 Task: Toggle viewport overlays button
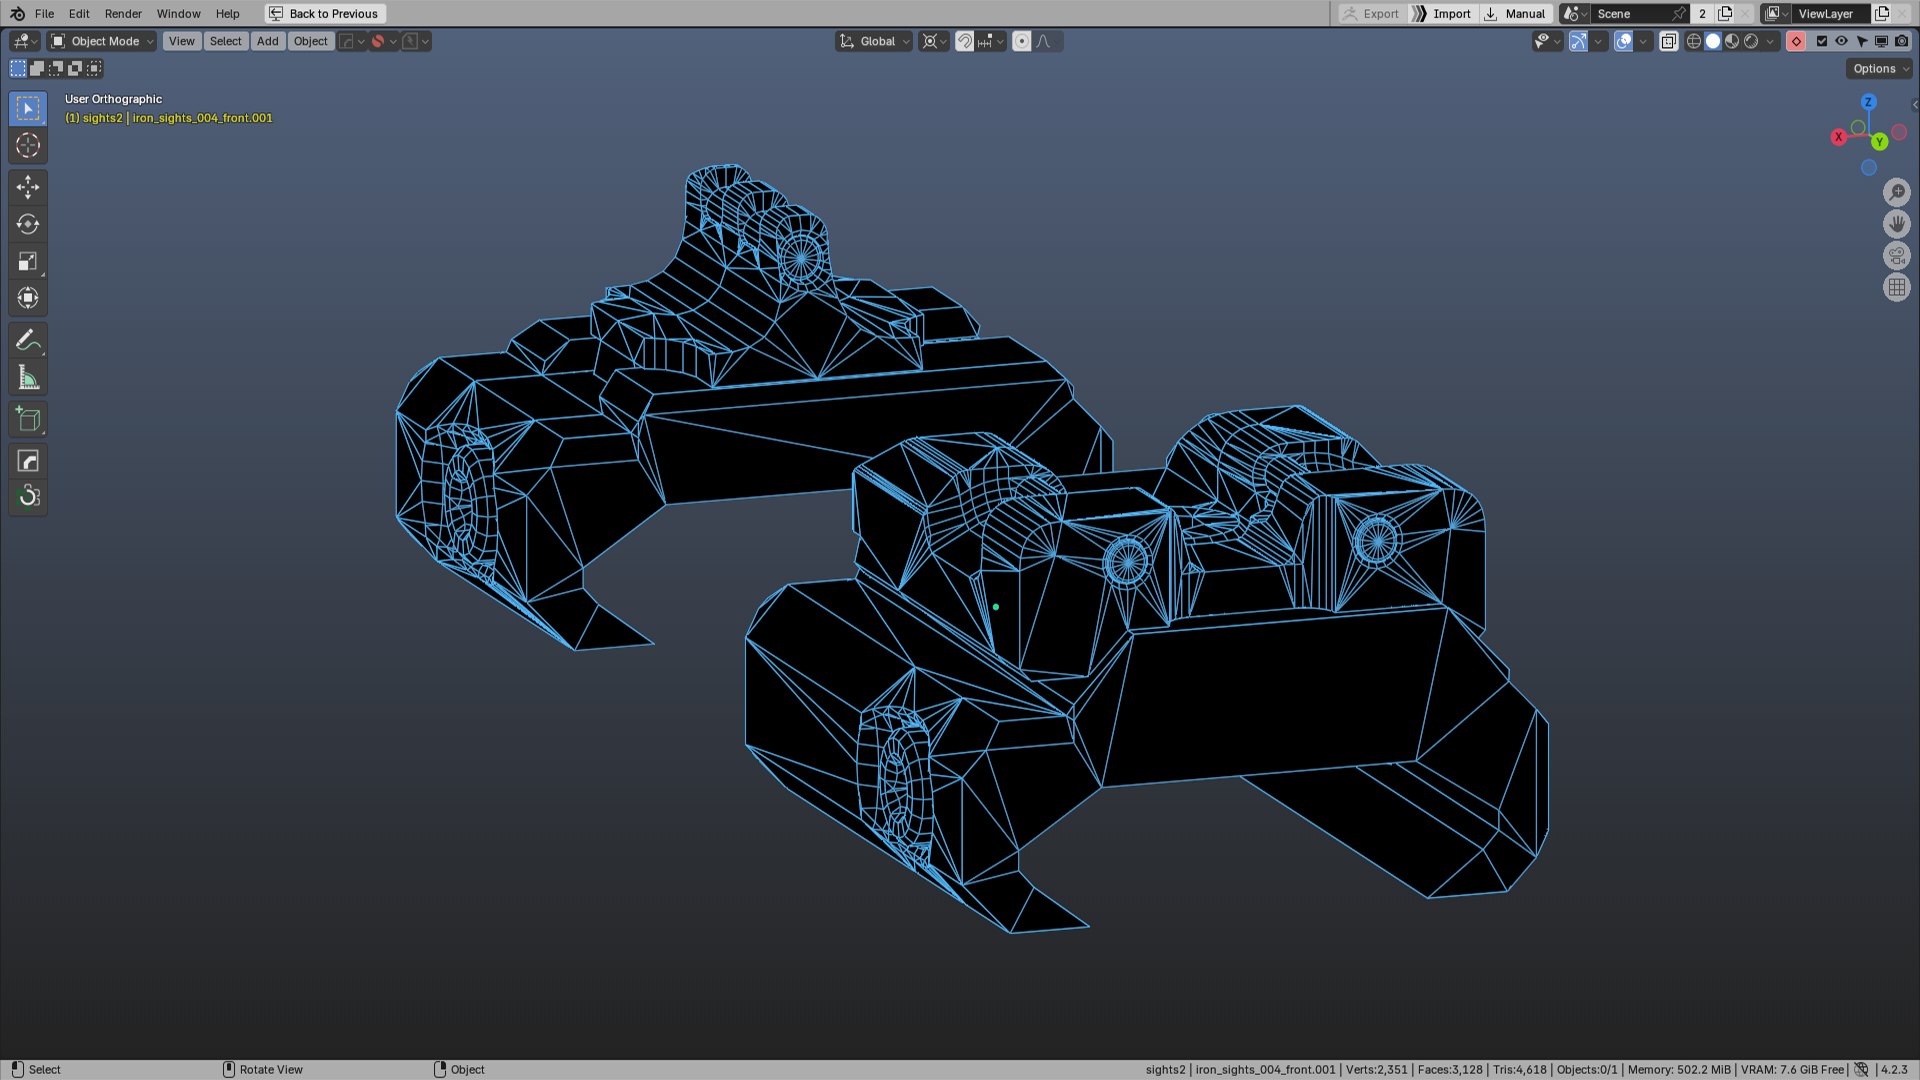[1623, 41]
